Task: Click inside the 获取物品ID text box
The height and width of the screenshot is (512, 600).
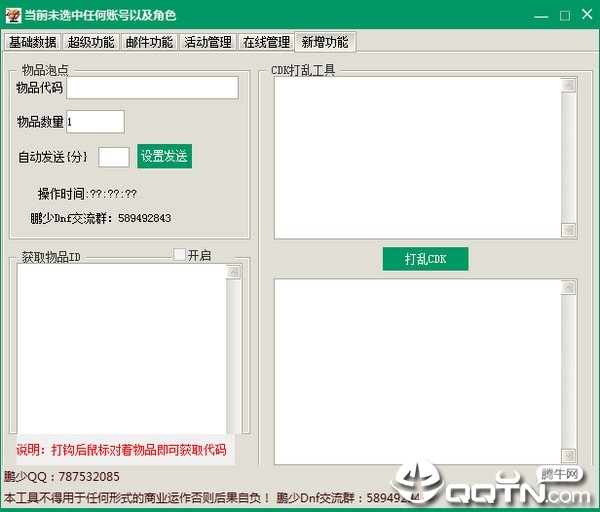Action: pyautogui.click(x=120, y=350)
